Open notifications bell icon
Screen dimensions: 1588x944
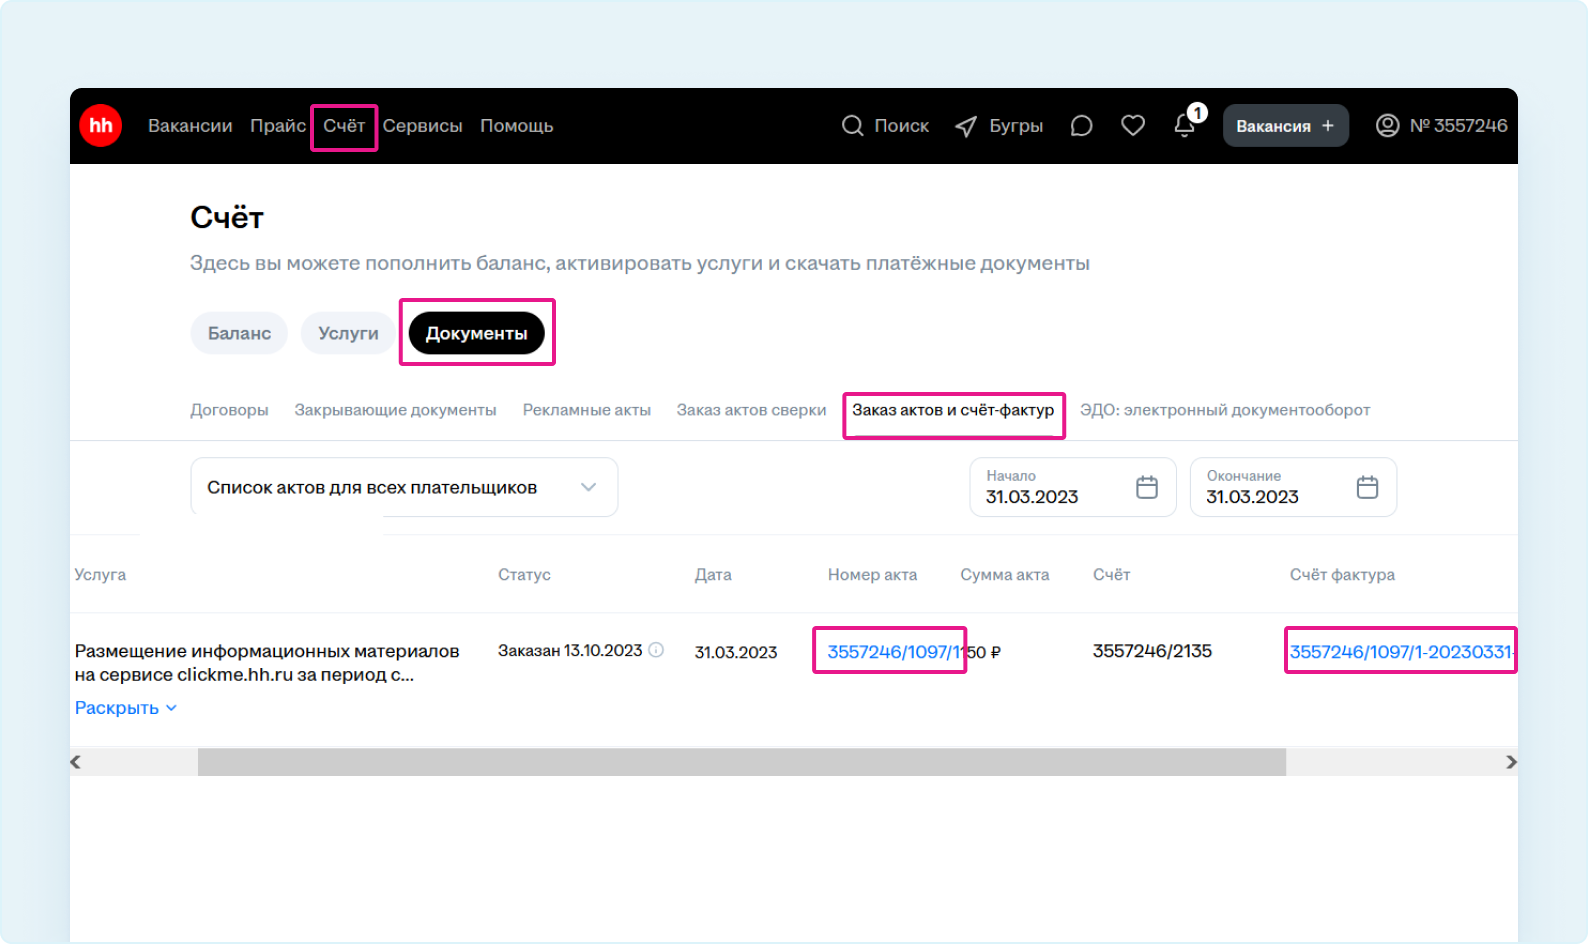click(x=1185, y=126)
